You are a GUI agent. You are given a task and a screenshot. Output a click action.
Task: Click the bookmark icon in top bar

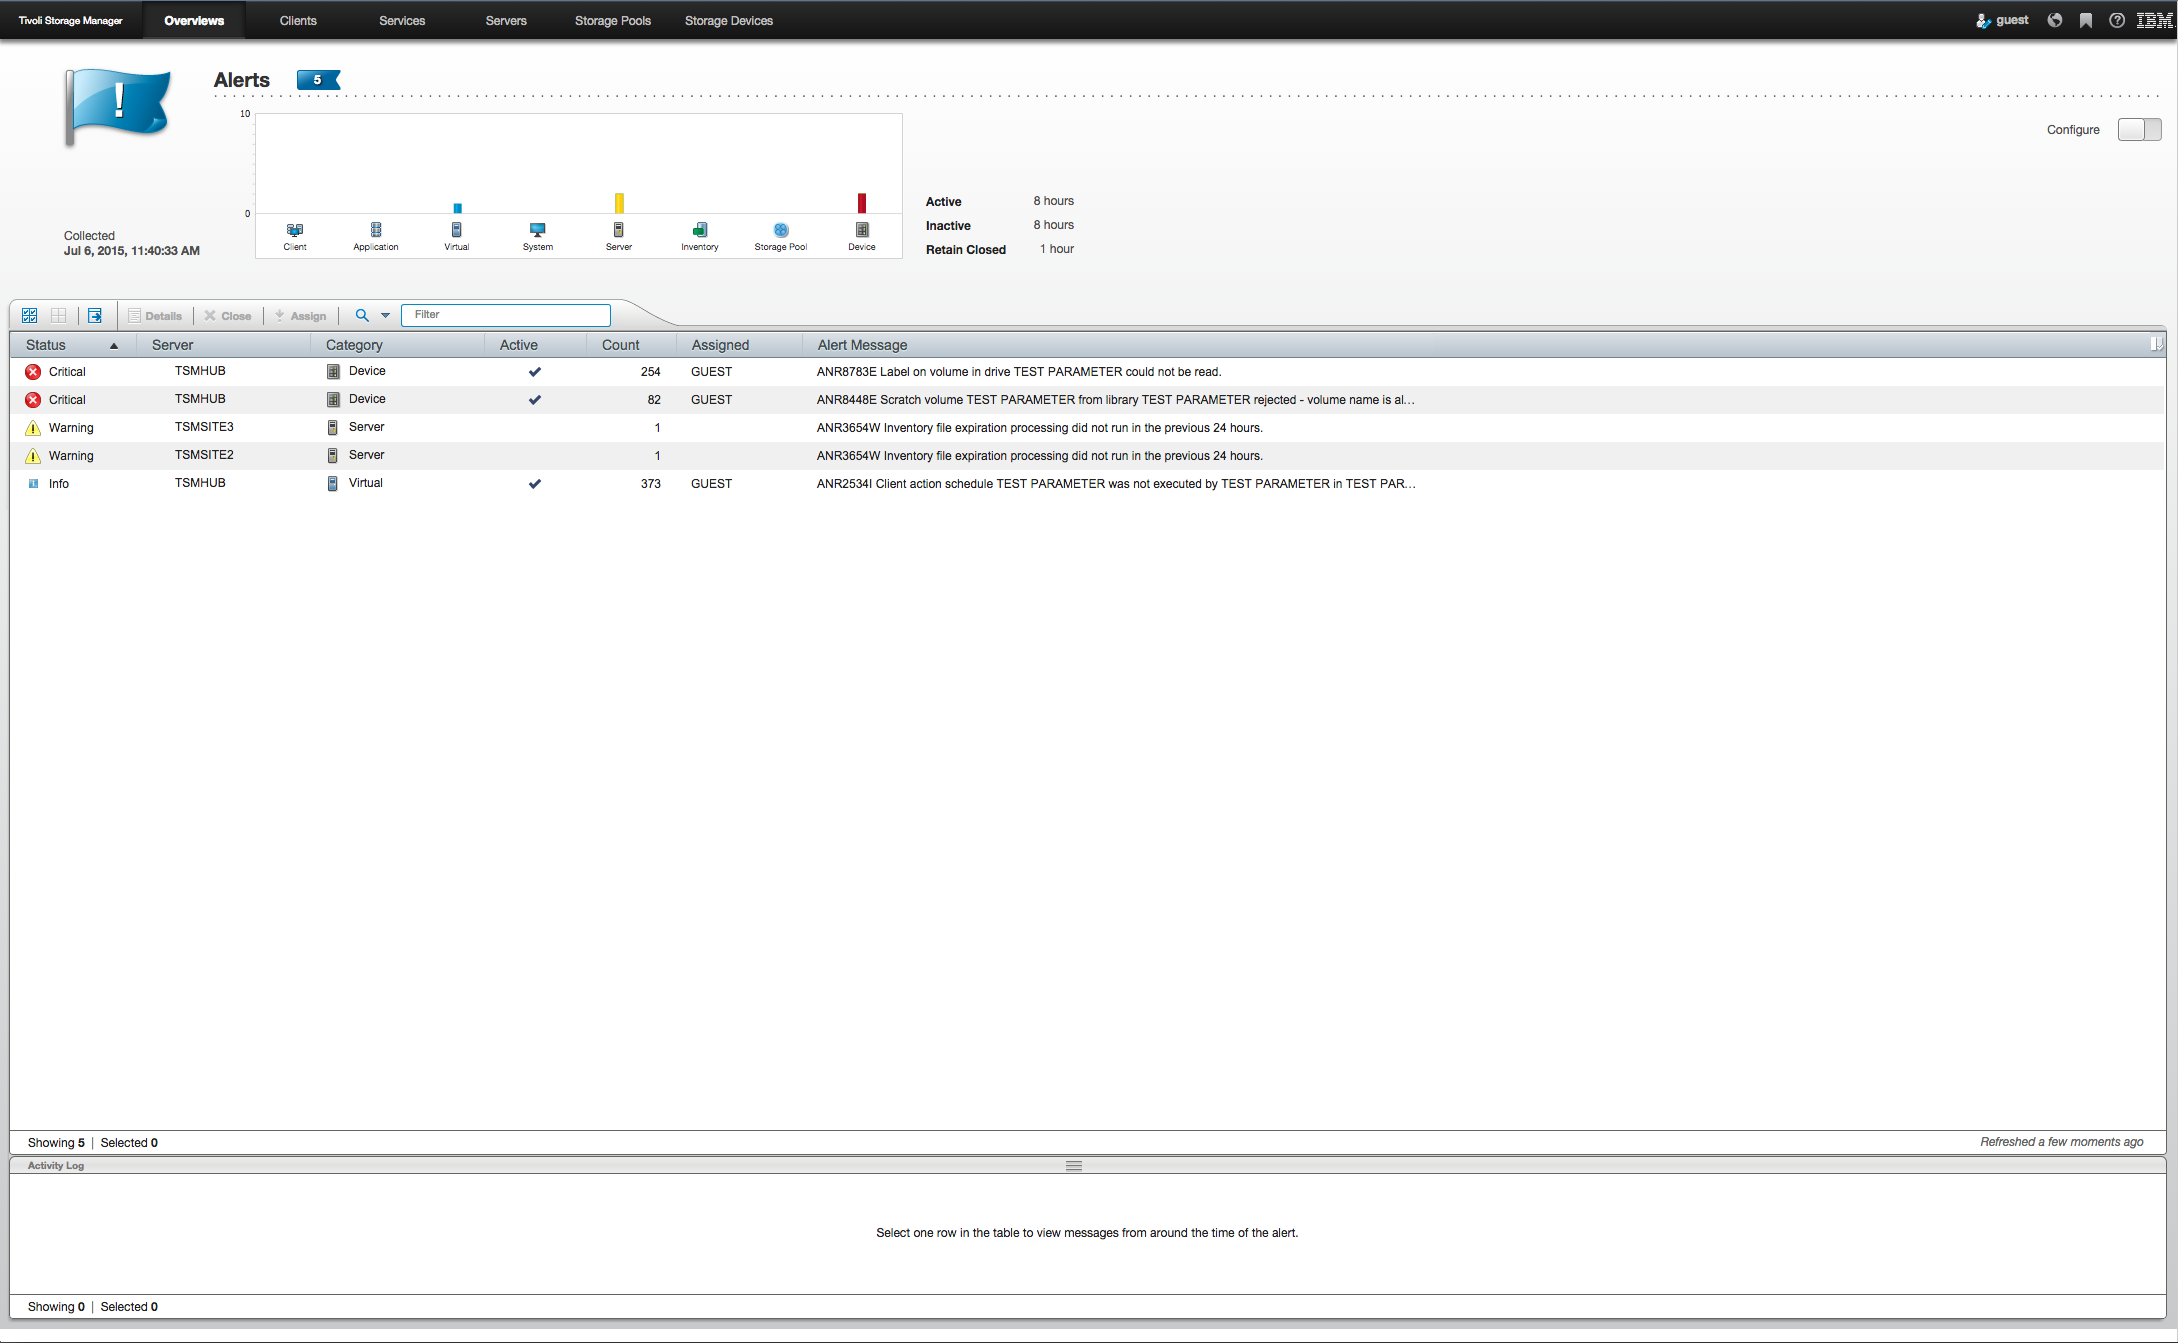tap(2086, 20)
